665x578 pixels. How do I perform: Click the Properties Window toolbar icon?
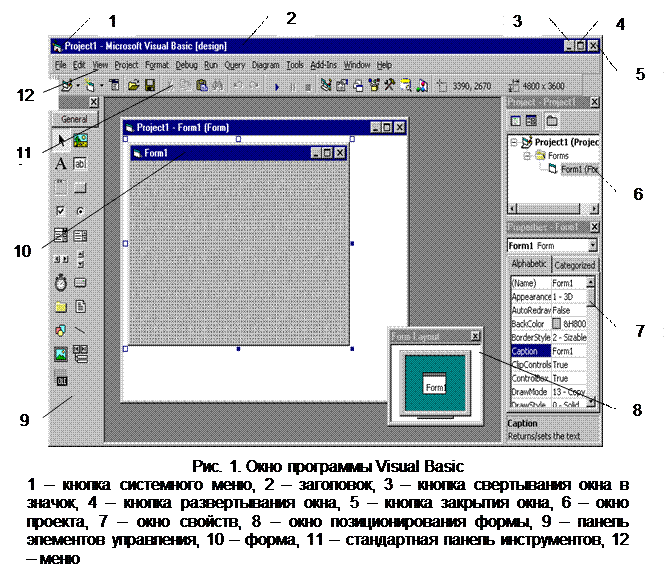341,86
